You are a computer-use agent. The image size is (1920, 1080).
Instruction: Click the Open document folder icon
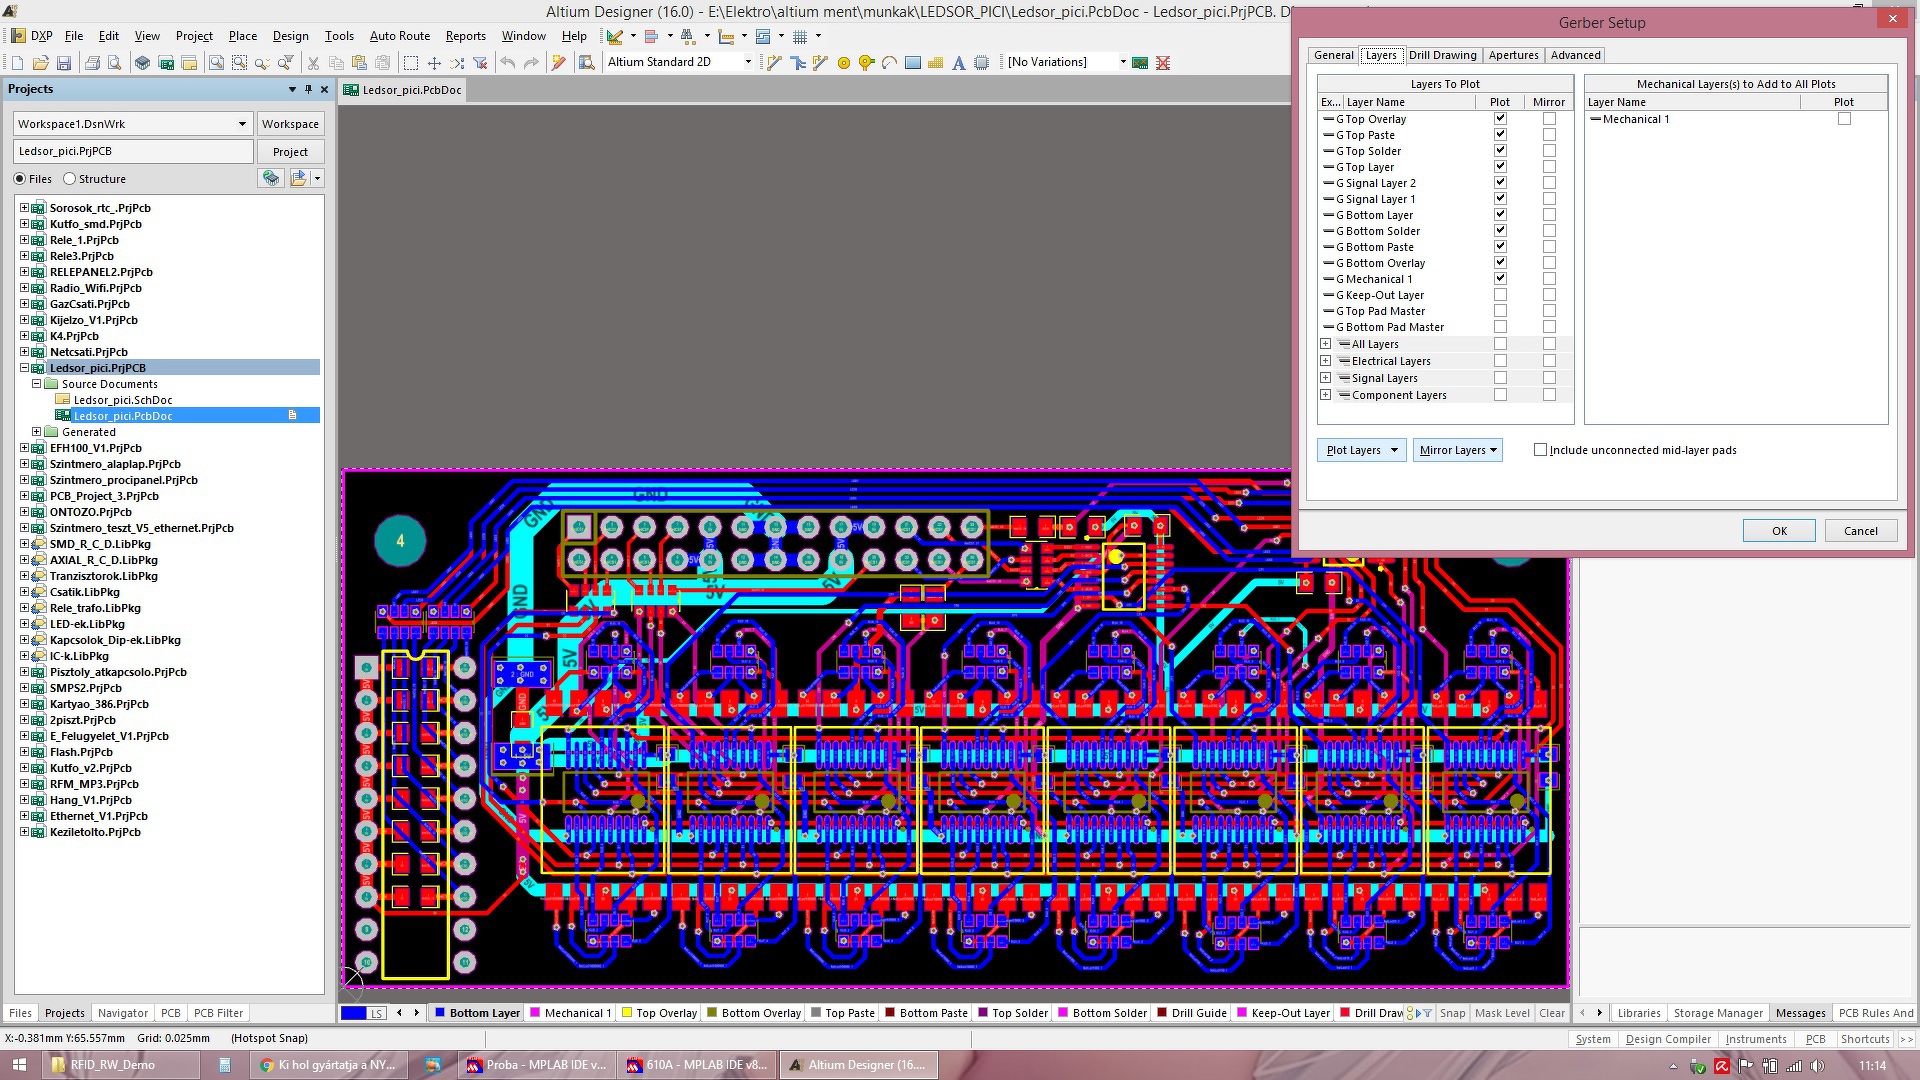[x=40, y=63]
